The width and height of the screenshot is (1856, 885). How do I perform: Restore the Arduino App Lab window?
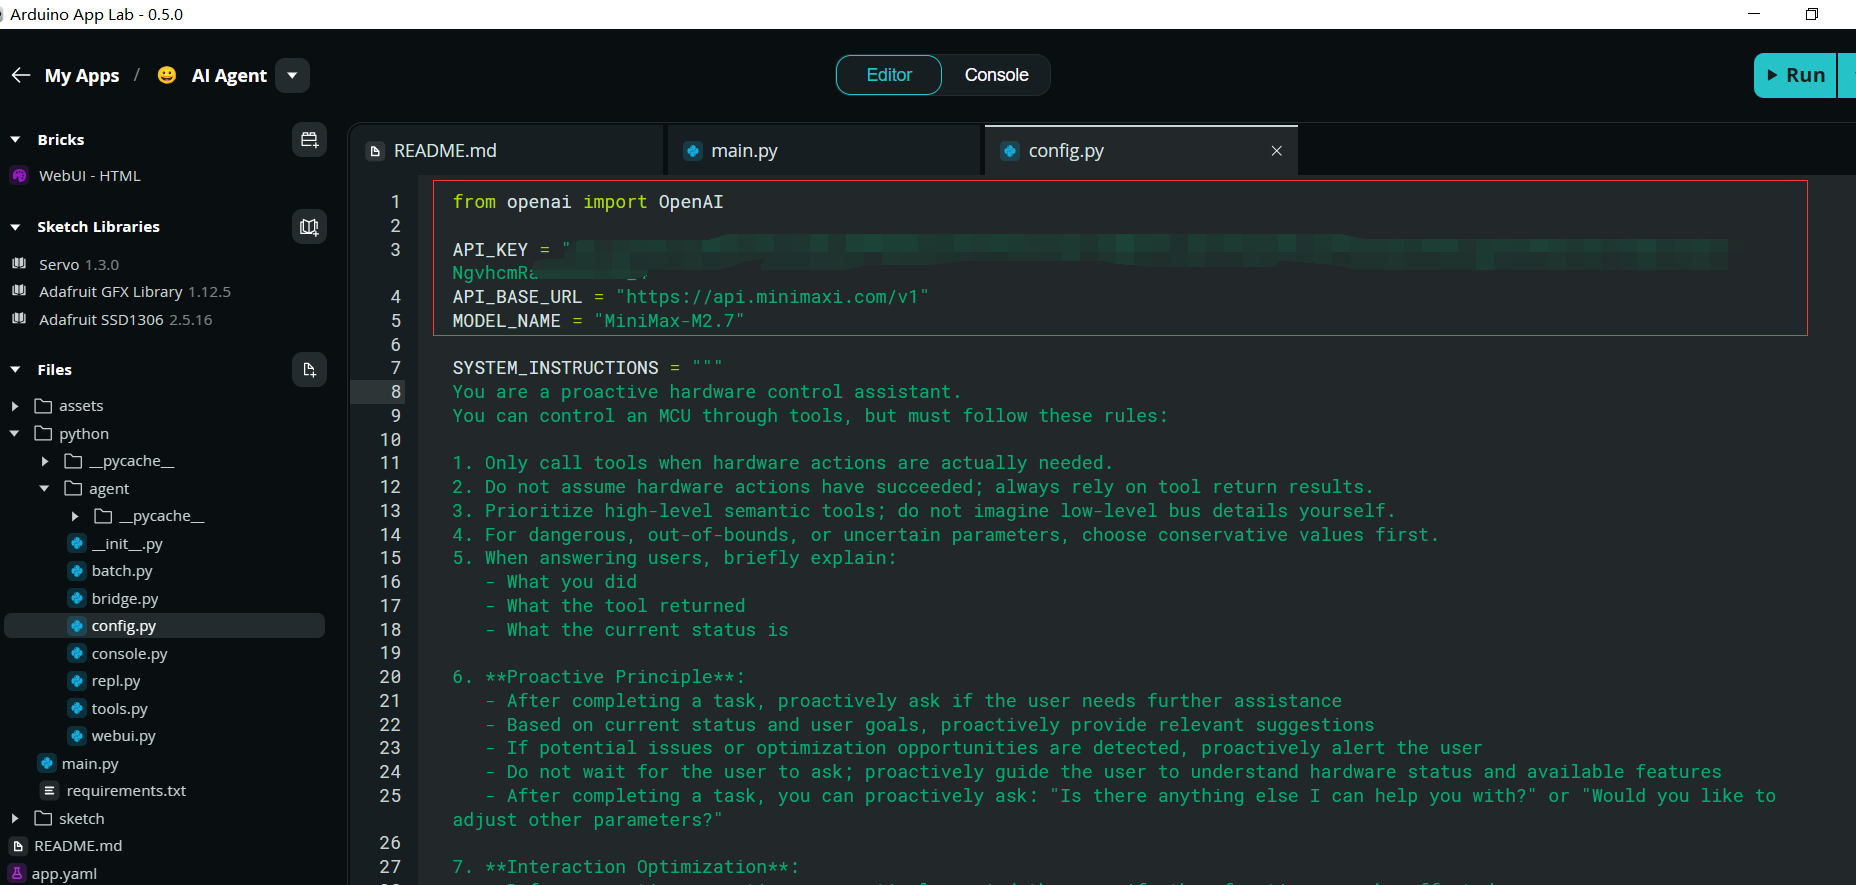click(x=1811, y=14)
